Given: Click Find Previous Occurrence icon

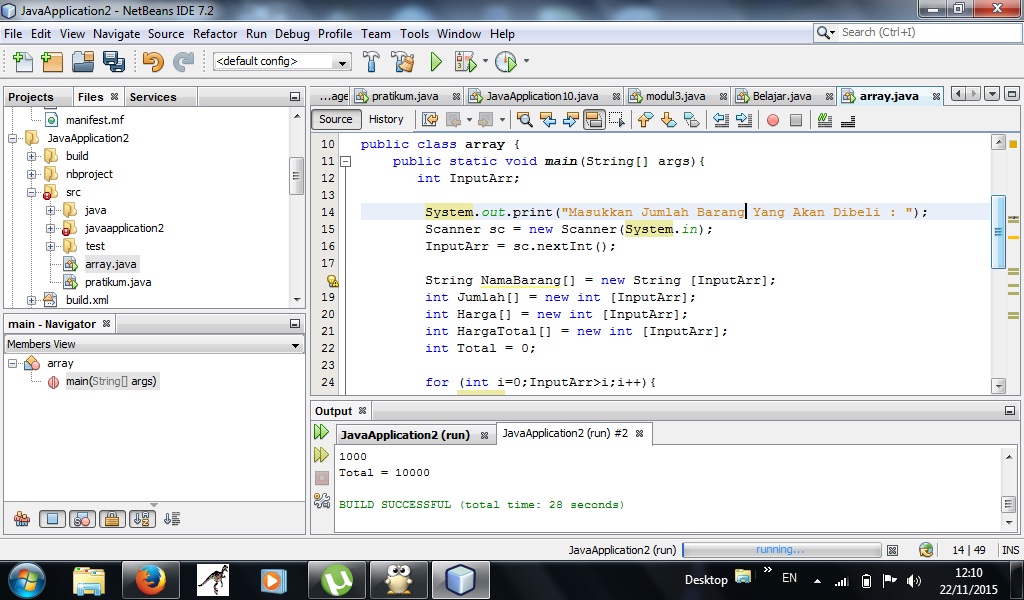Looking at the screenshot, I should [548, 119].
